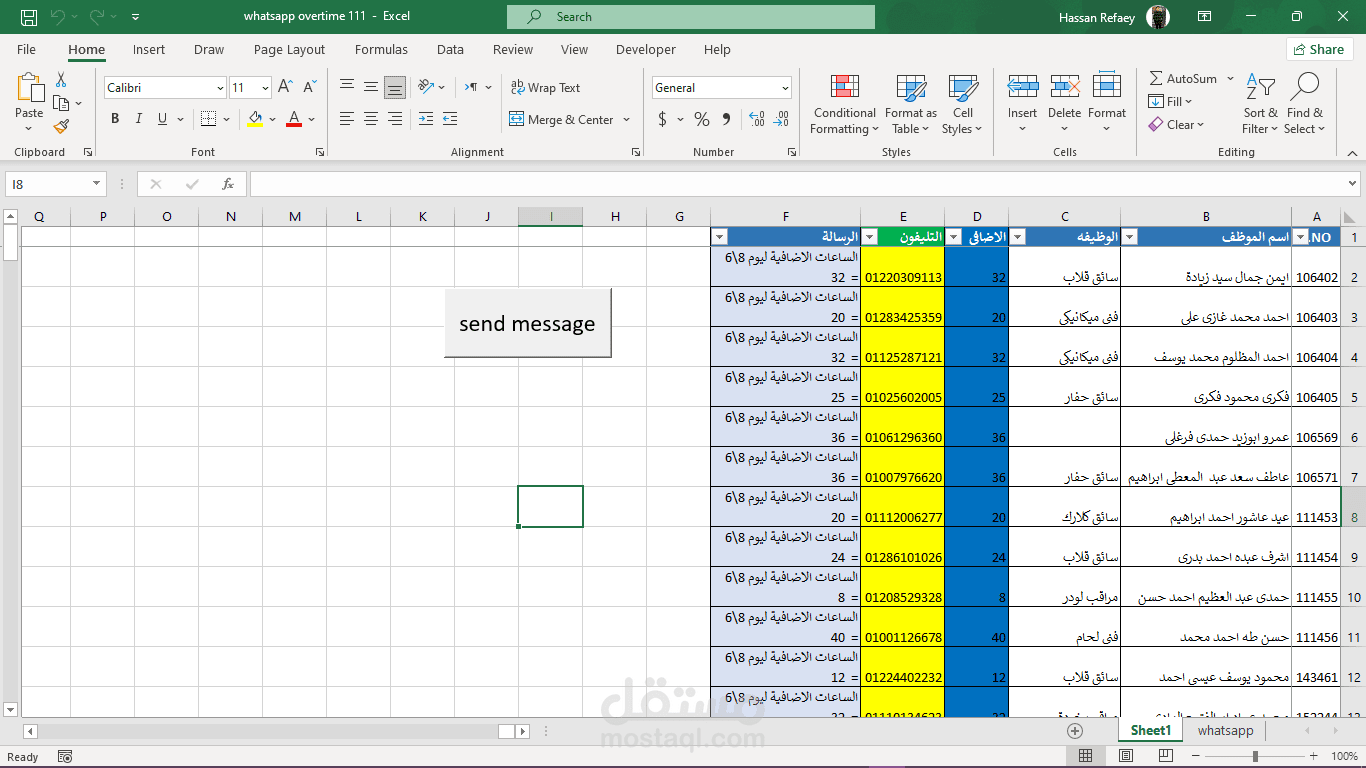Click Decrease Indent icon
1366x768 pixels.
426,119
